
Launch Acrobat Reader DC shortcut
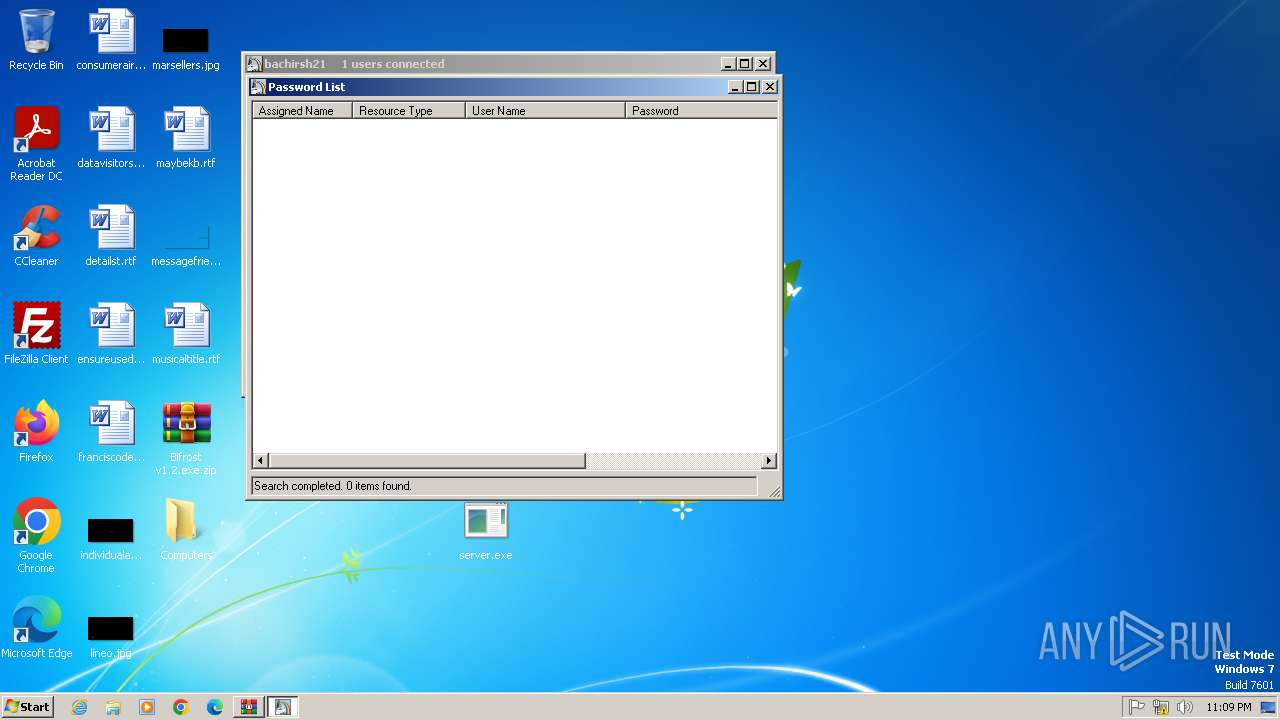point(36,144)
